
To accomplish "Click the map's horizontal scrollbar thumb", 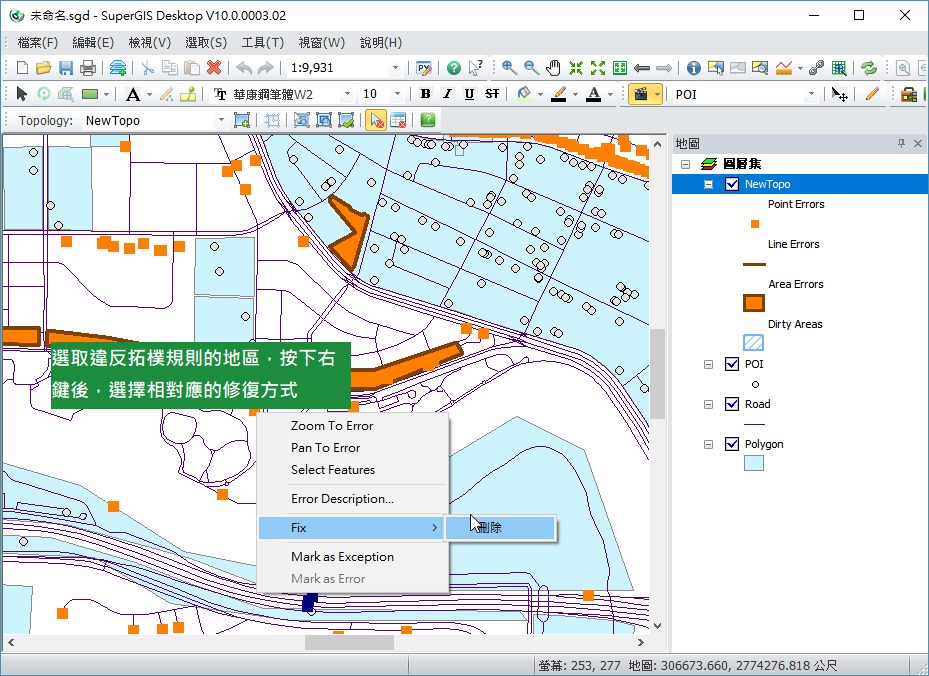I will click(350, 642).
